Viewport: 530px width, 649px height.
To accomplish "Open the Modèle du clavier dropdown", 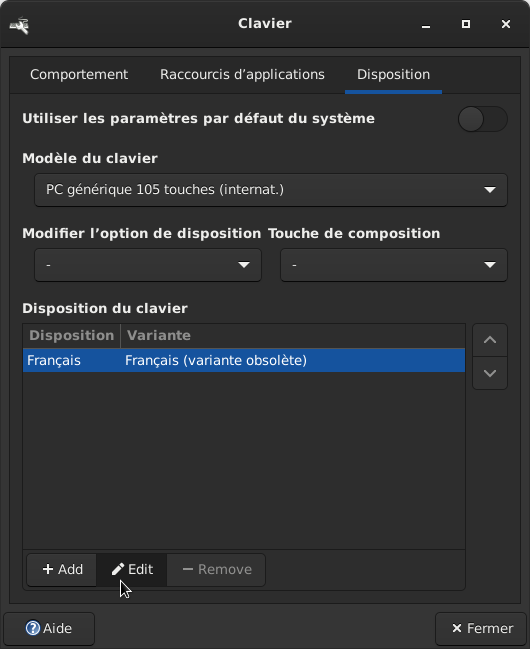I will click(271, 190).
